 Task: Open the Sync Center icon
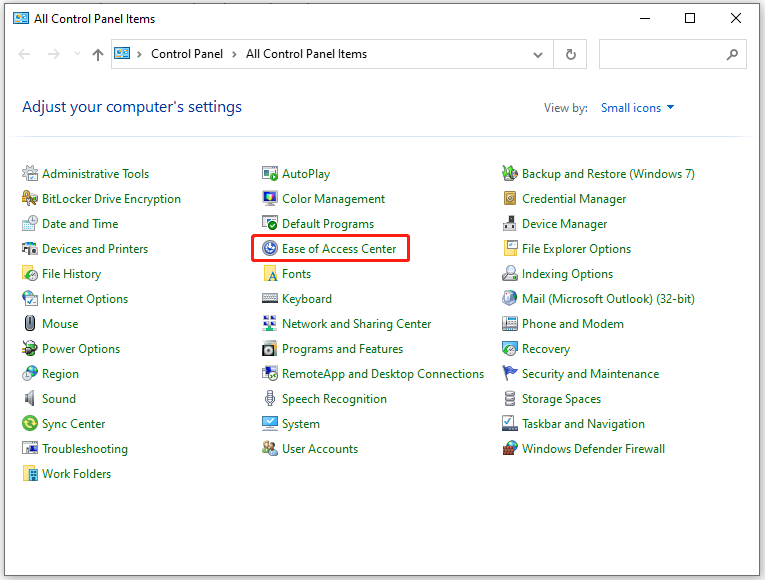point(30,424)
